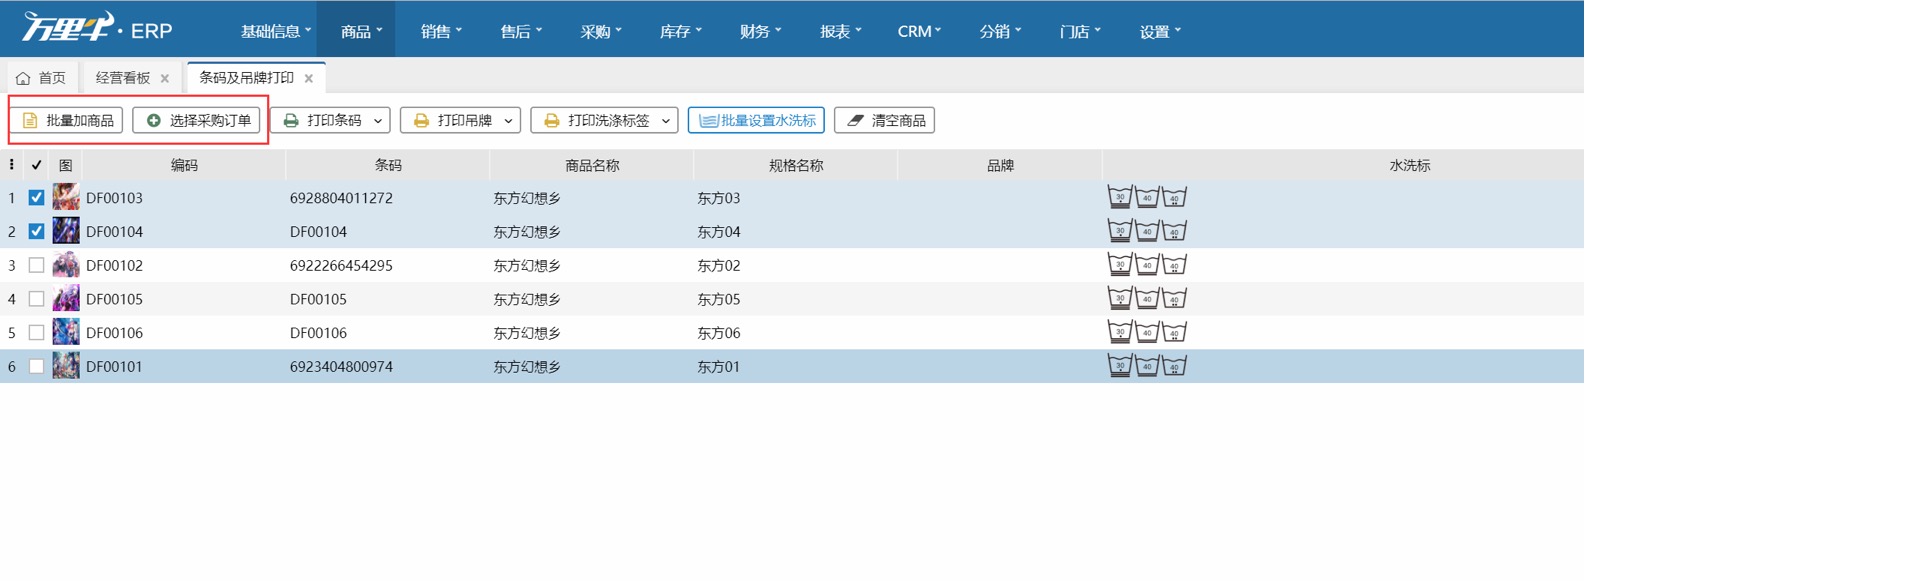Open the 库存 menu
This screenshot has height=581, width=1919.
[680, 31]
